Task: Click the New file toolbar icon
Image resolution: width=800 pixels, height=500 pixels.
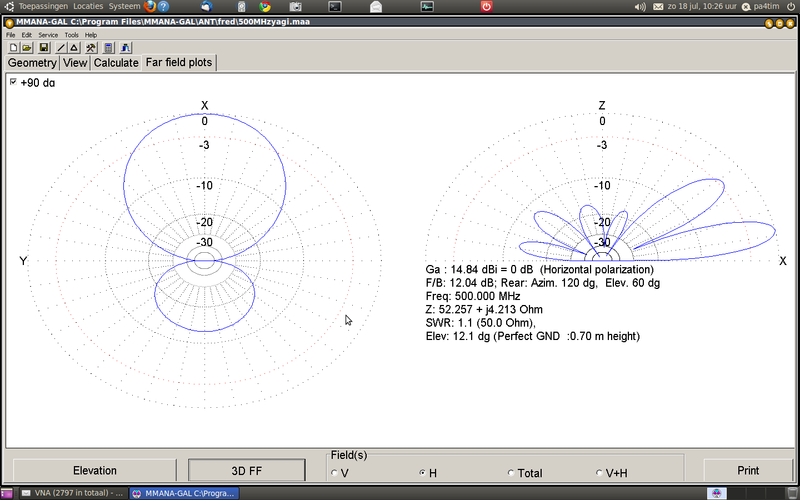Action: click(x=13, y=47)
